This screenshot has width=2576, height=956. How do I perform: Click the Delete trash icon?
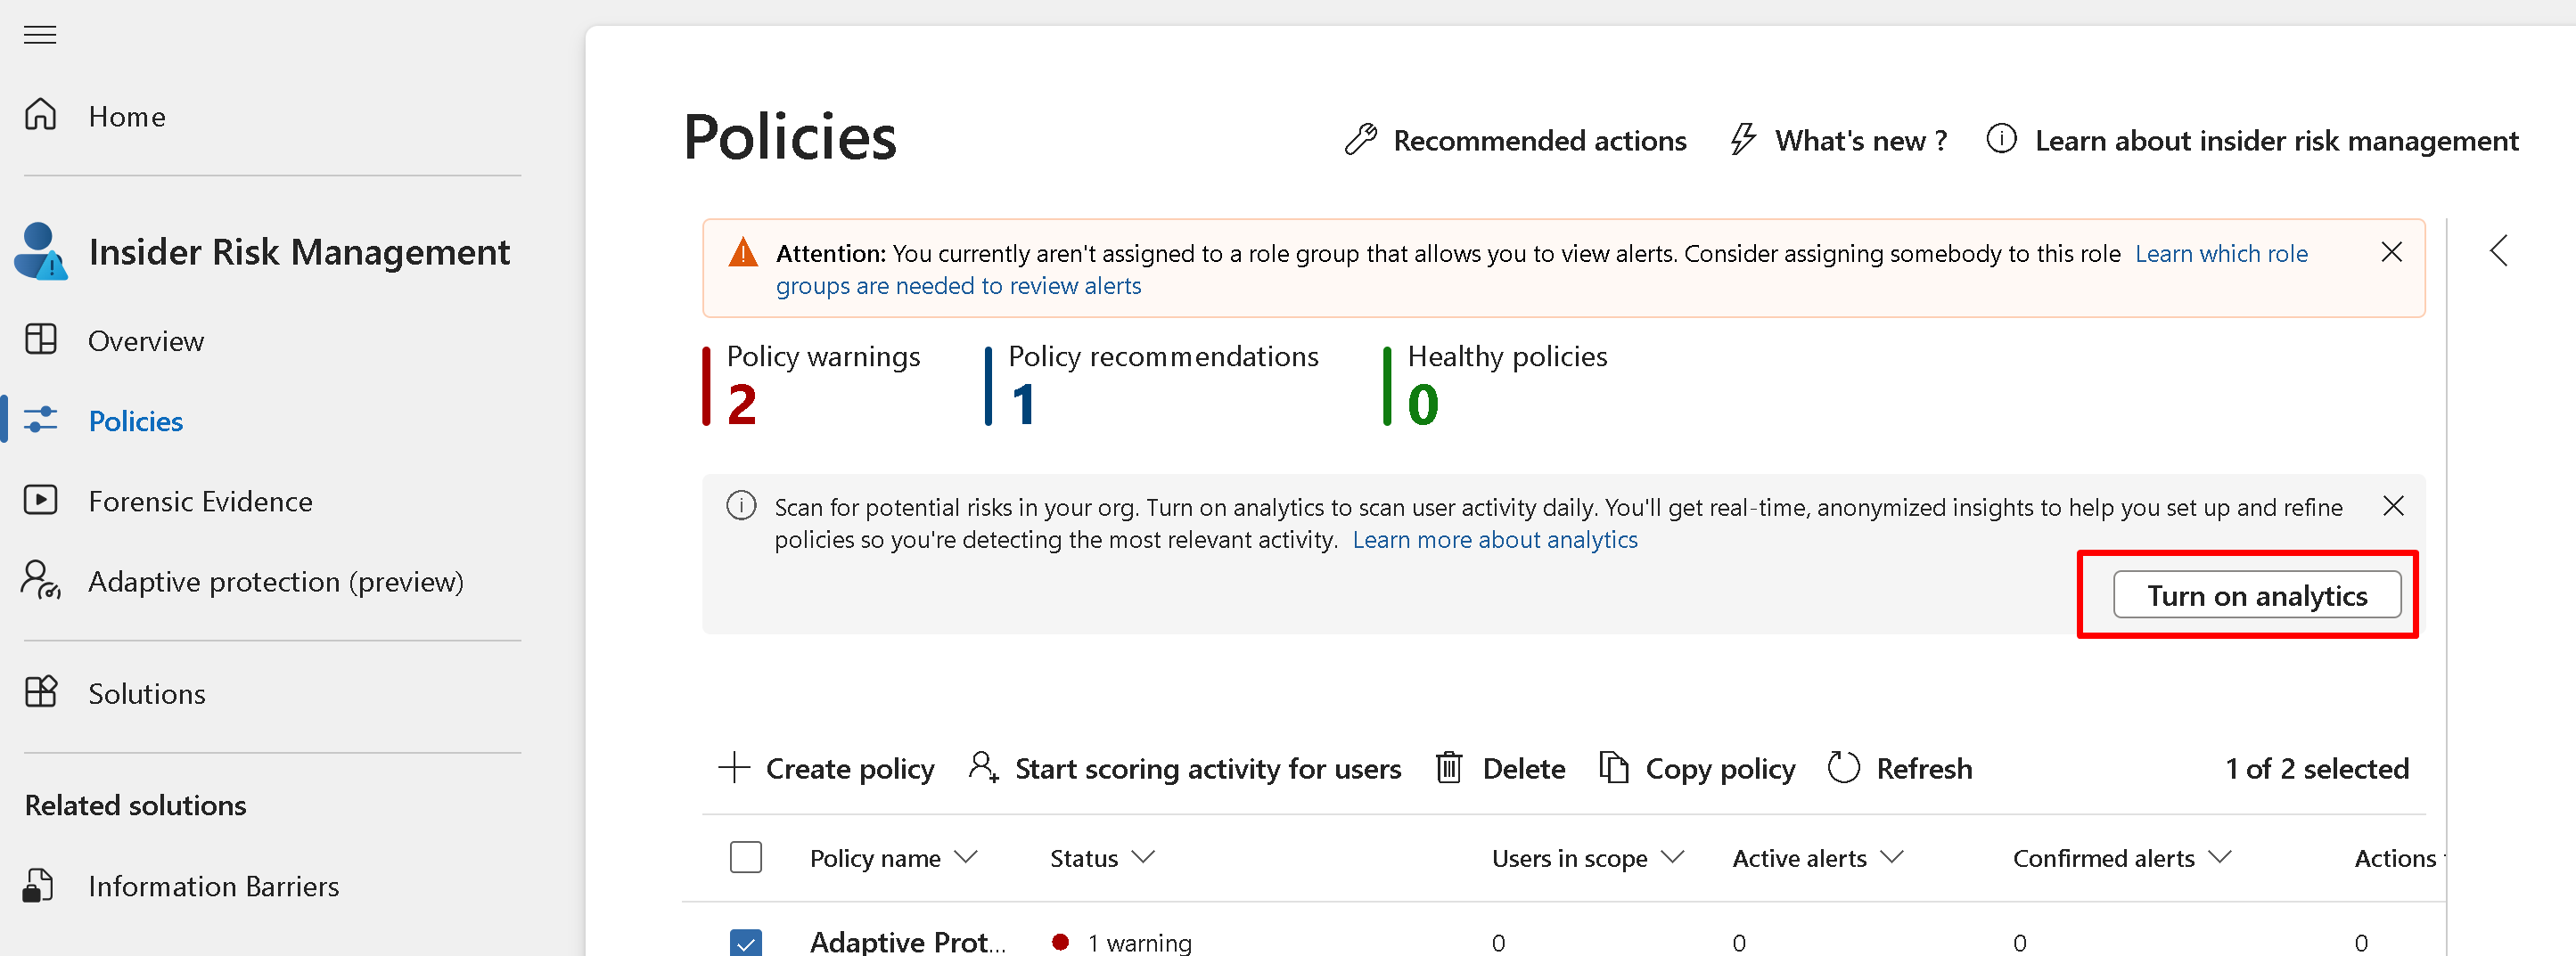pos(1449,768)
